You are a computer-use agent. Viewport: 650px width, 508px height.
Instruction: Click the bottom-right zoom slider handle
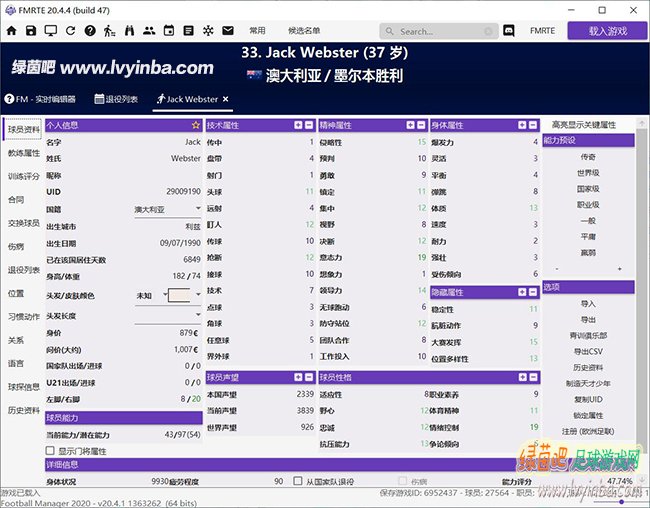click(x=621, y=502)
